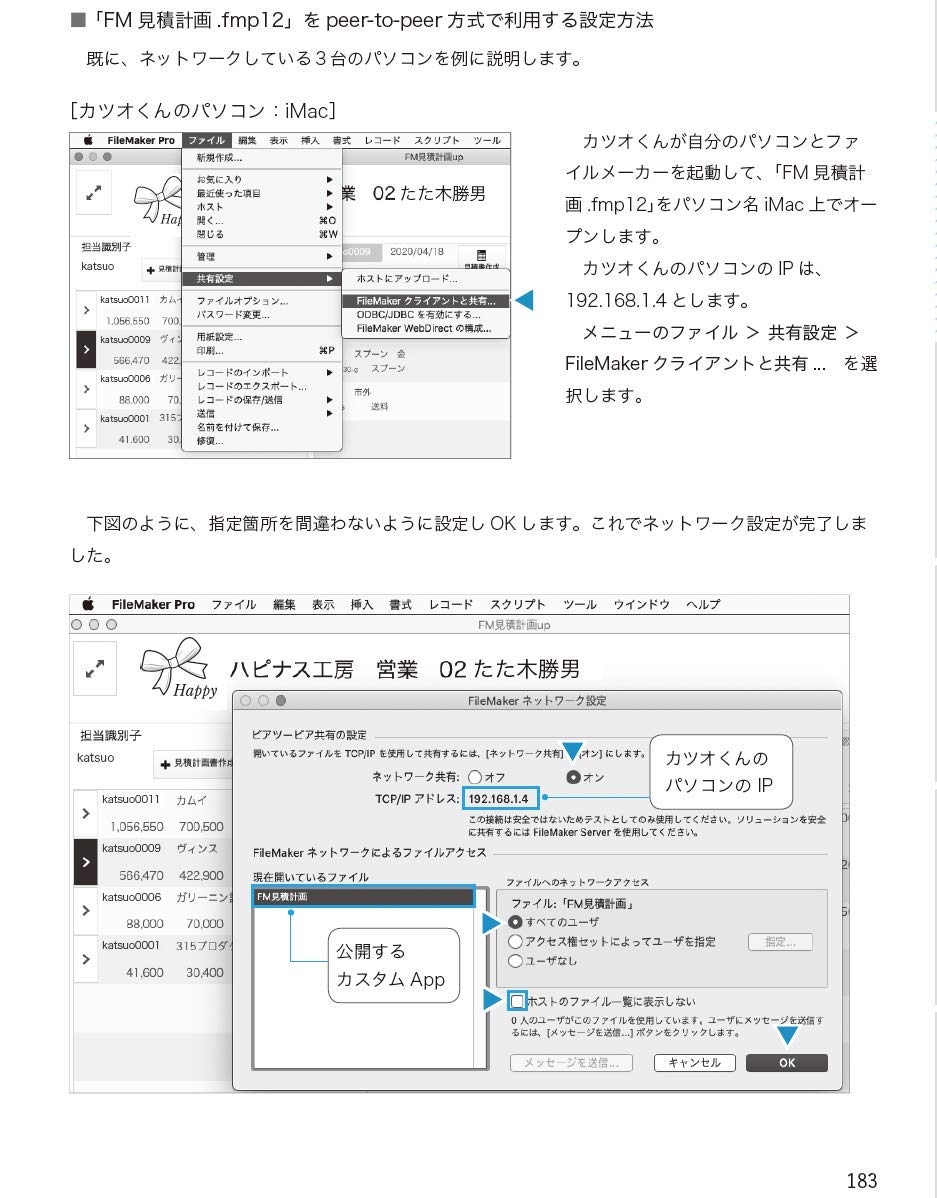Image resolution: width=937 pixels, height=1198 pixels.
Task: Select FileMaker クライアントと共有... submenu item
Action: (426, 301)
